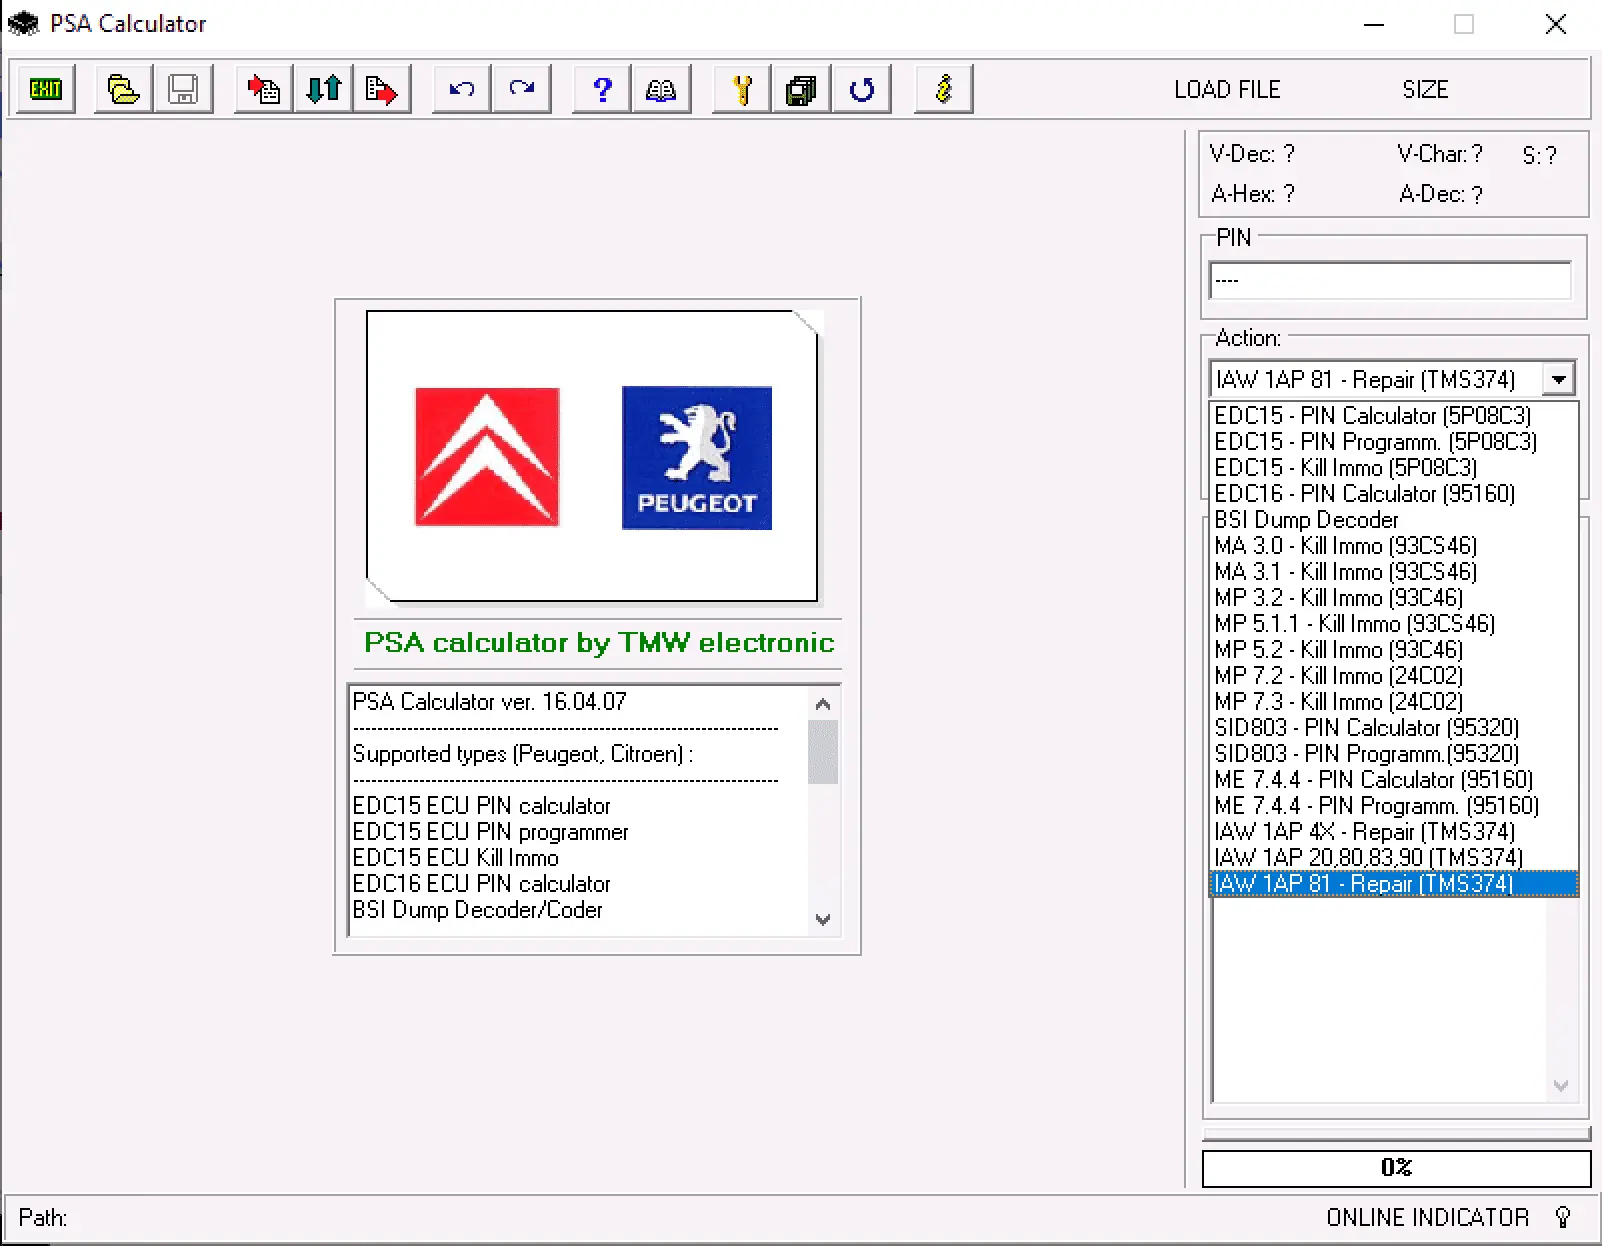Click into the PIN input field

pos(1390,280)
